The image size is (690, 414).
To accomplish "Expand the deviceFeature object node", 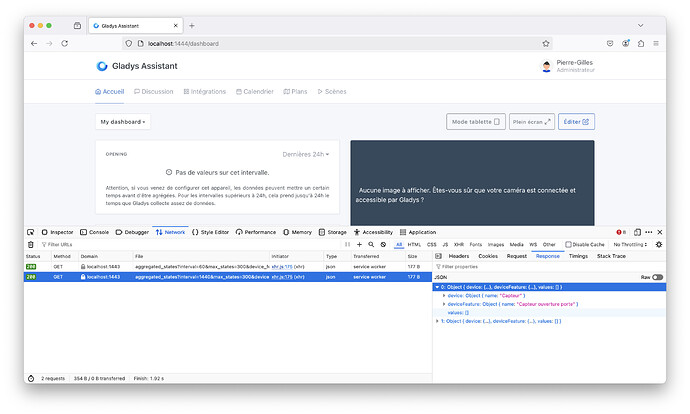I will pyautogui.click(x=445, y=304).
